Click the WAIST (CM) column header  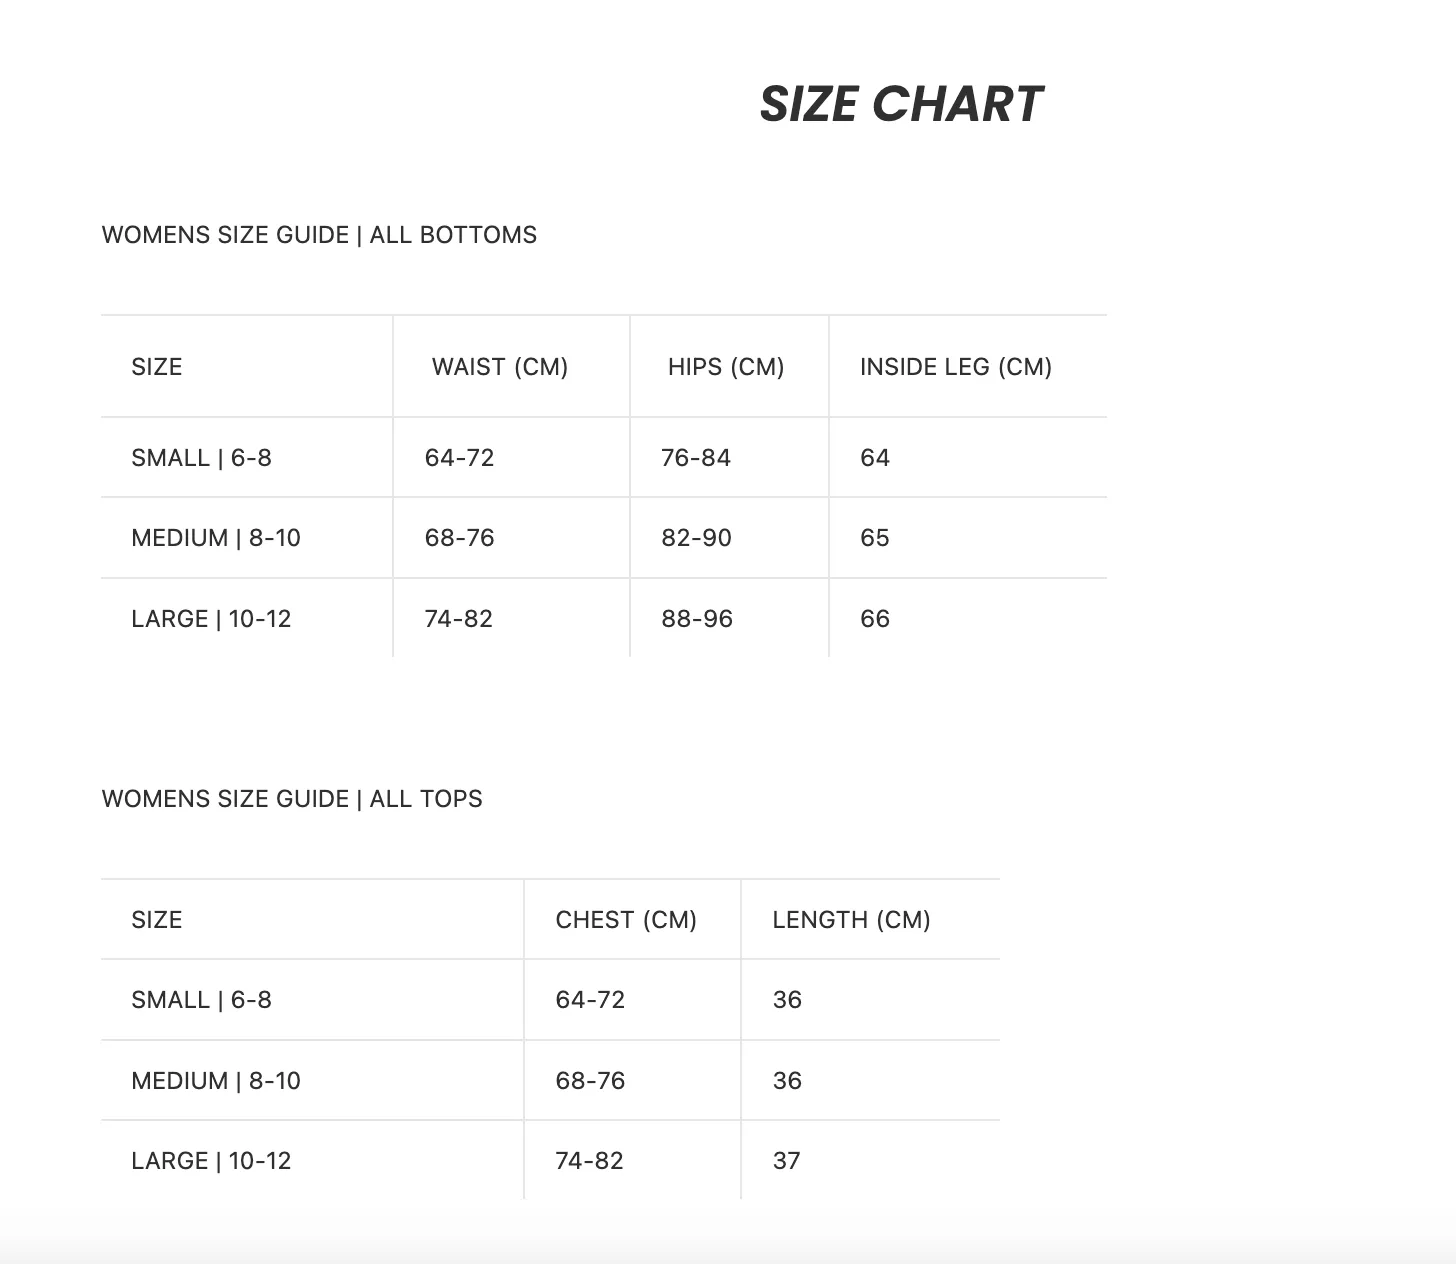tap(500, 367)
